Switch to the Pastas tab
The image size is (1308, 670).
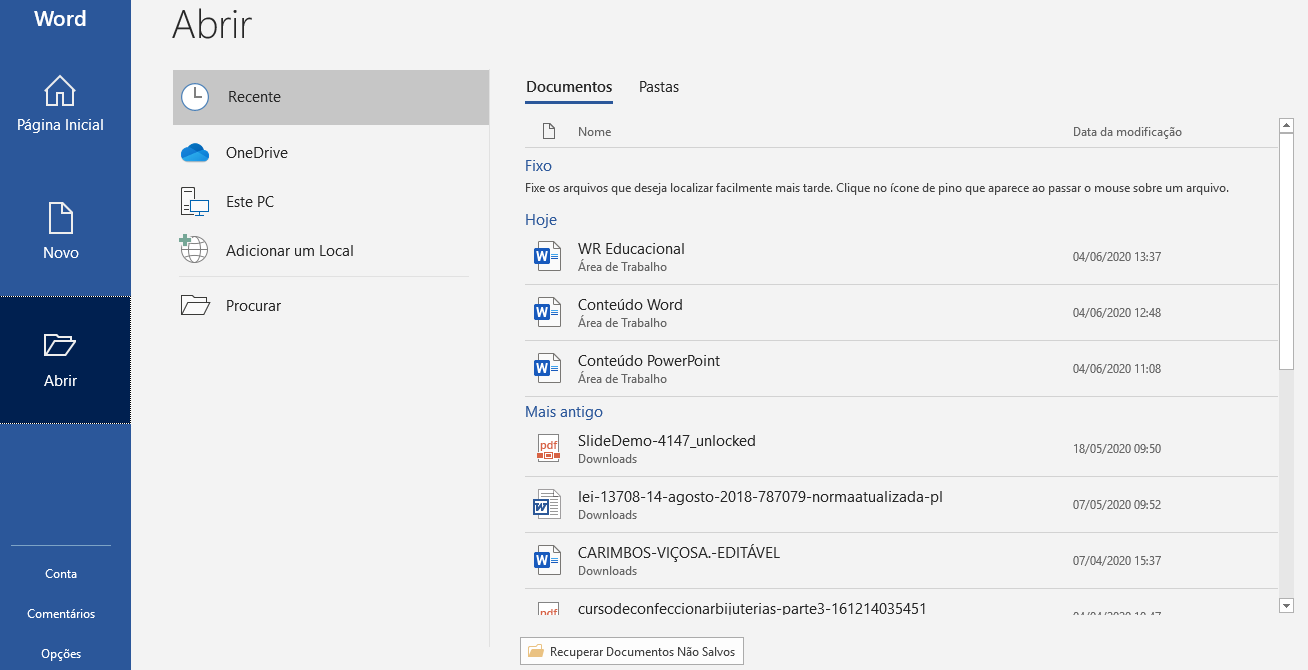tap(659, 87)
